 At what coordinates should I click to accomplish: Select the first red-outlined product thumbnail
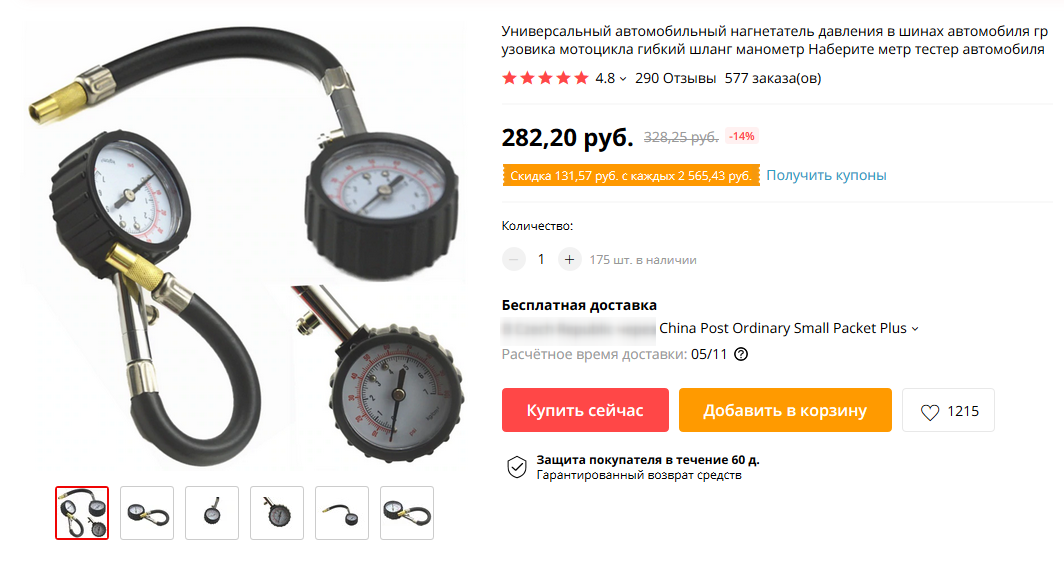82,513
